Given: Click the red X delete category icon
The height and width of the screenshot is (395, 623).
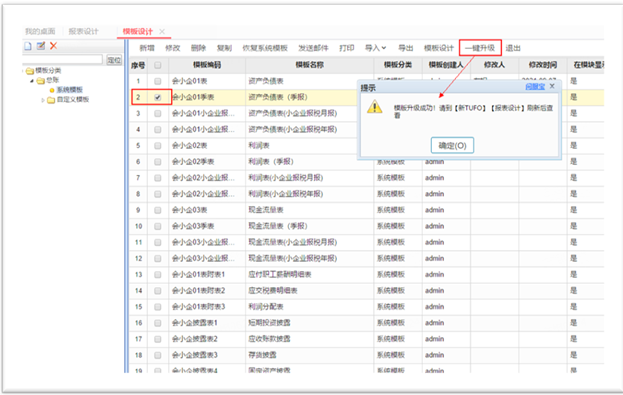Looking at the screenshot, I should (54, 46).
